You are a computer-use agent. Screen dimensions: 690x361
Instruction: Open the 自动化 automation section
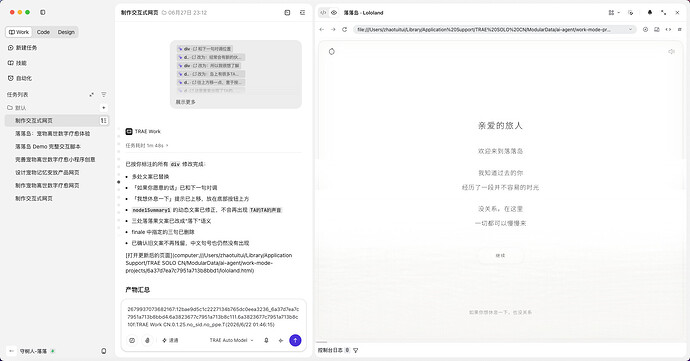[x=20, y=78]
